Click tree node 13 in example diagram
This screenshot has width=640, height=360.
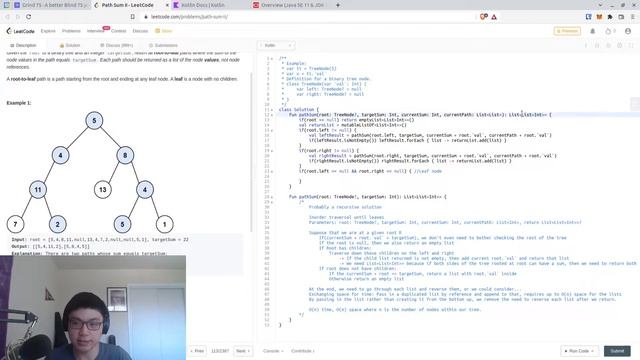[102, 190]
